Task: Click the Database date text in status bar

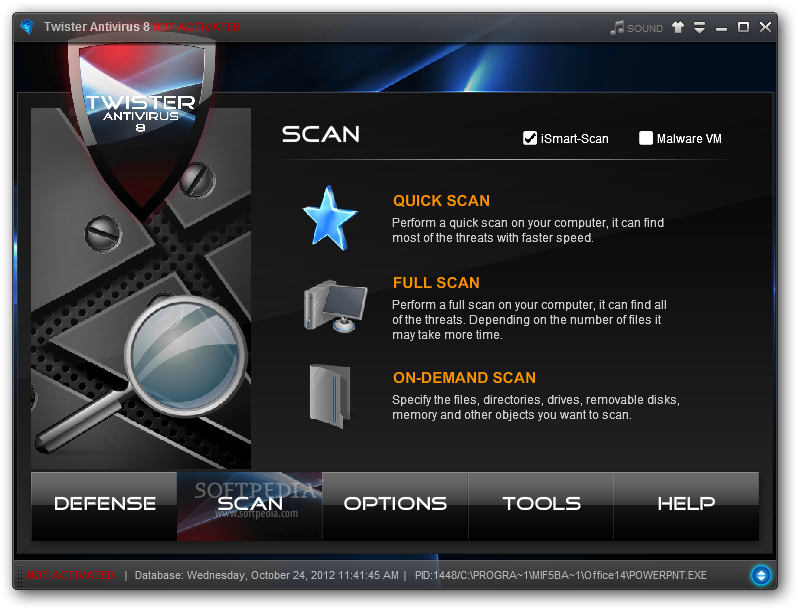Action: (267, 575)
